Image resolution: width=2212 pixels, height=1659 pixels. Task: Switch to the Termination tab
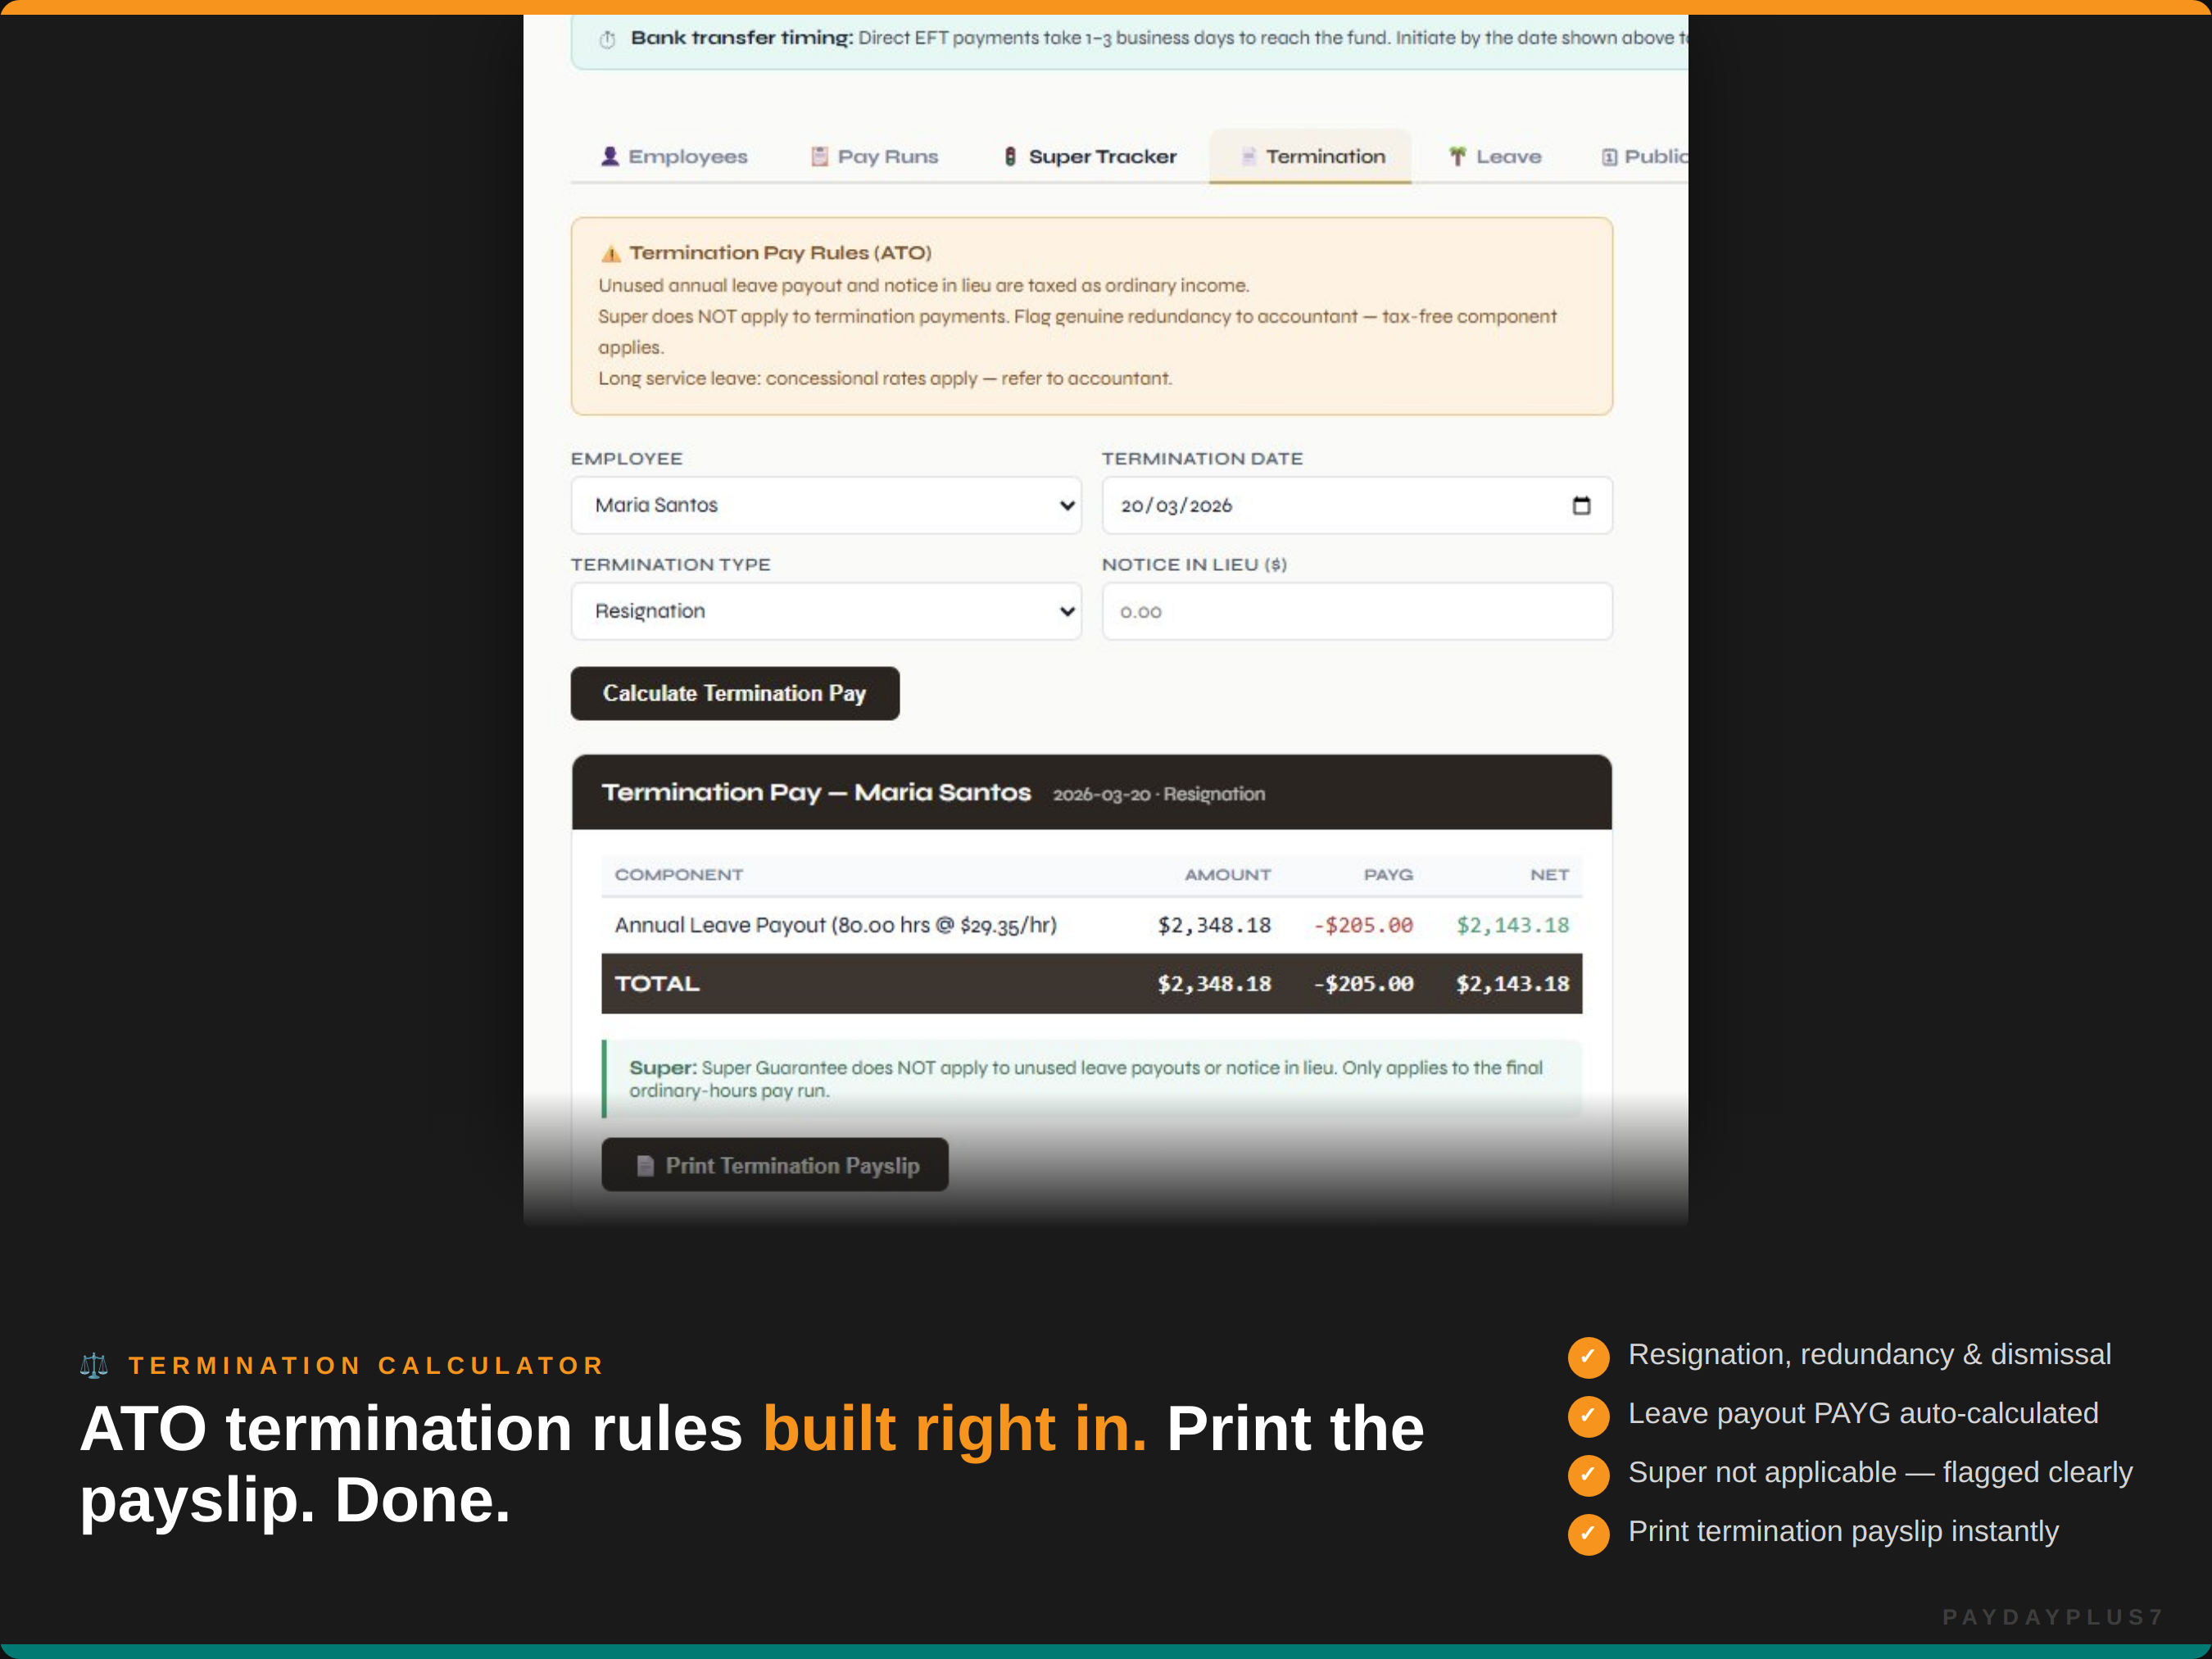(1310, 156)
